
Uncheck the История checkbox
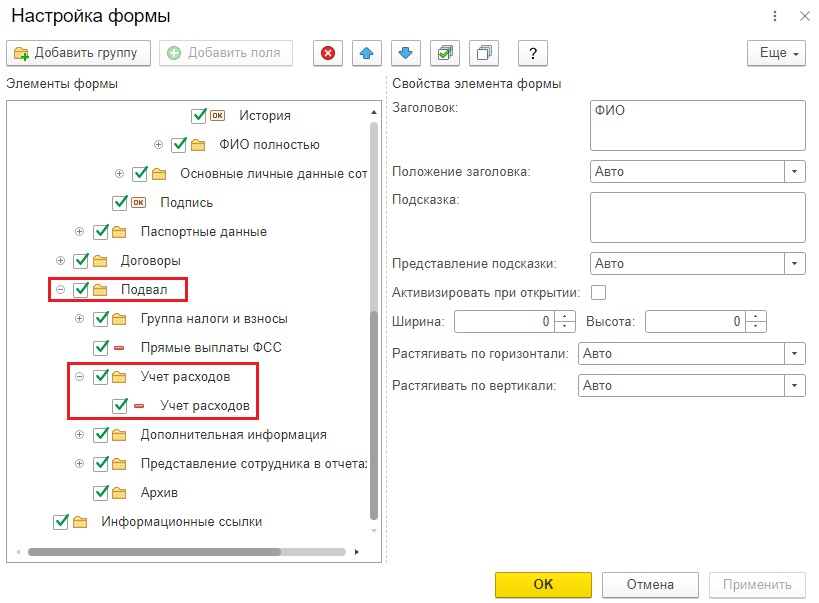pos(199,115)
